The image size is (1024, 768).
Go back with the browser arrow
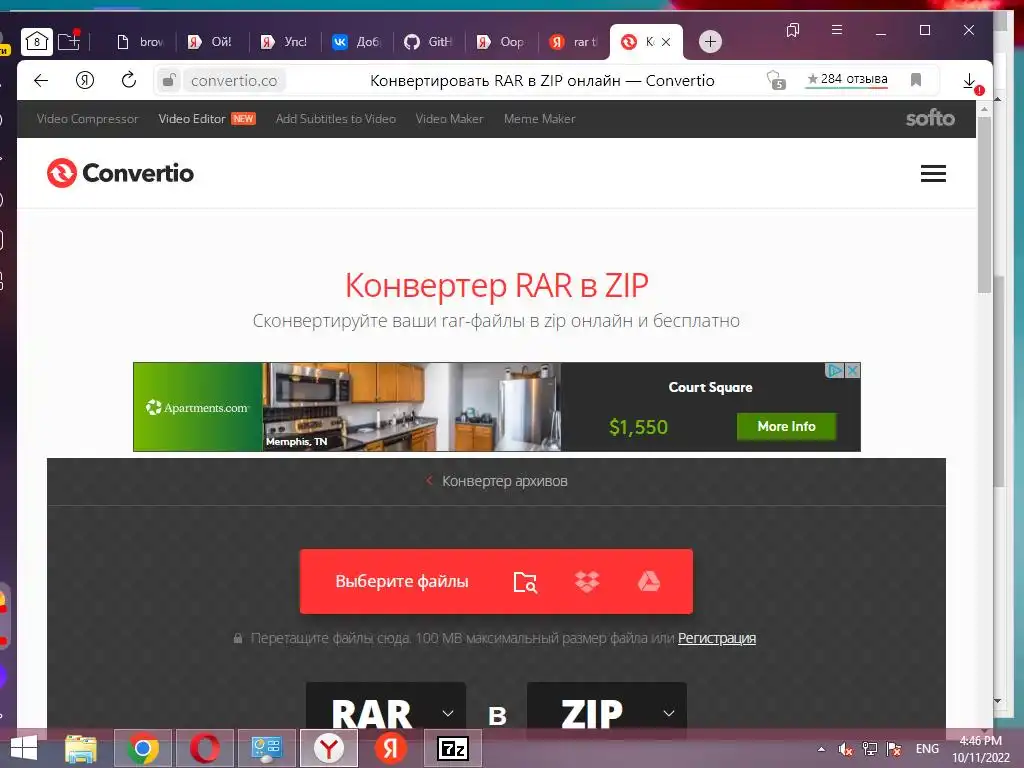coord(41,80)
